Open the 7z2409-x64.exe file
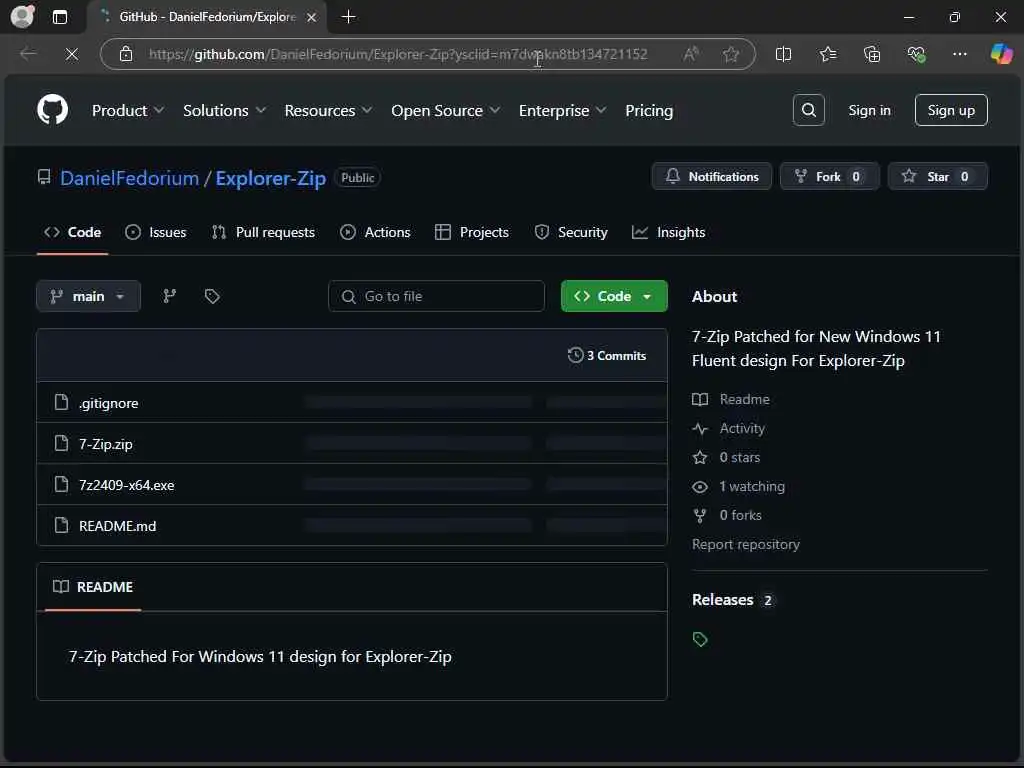1024x768 pixels. 127,485
